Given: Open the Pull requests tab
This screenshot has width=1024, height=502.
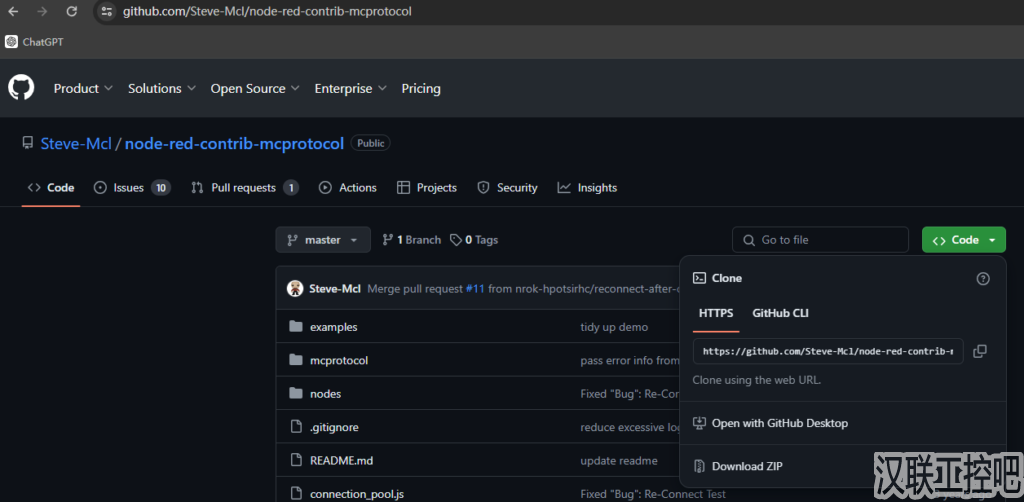Looking at the screenshot, I should coord(245,187).
